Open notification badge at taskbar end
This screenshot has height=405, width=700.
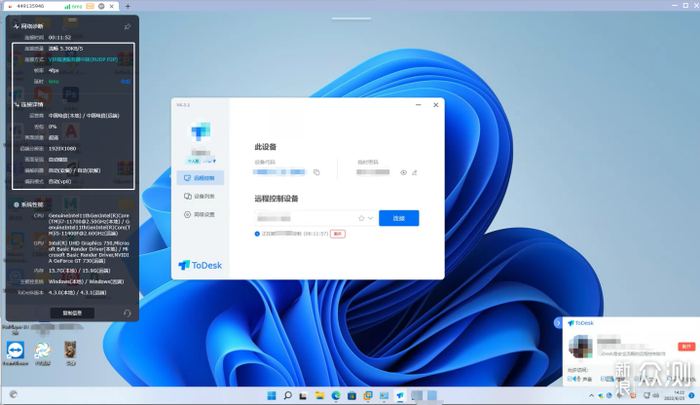[692, 396]
